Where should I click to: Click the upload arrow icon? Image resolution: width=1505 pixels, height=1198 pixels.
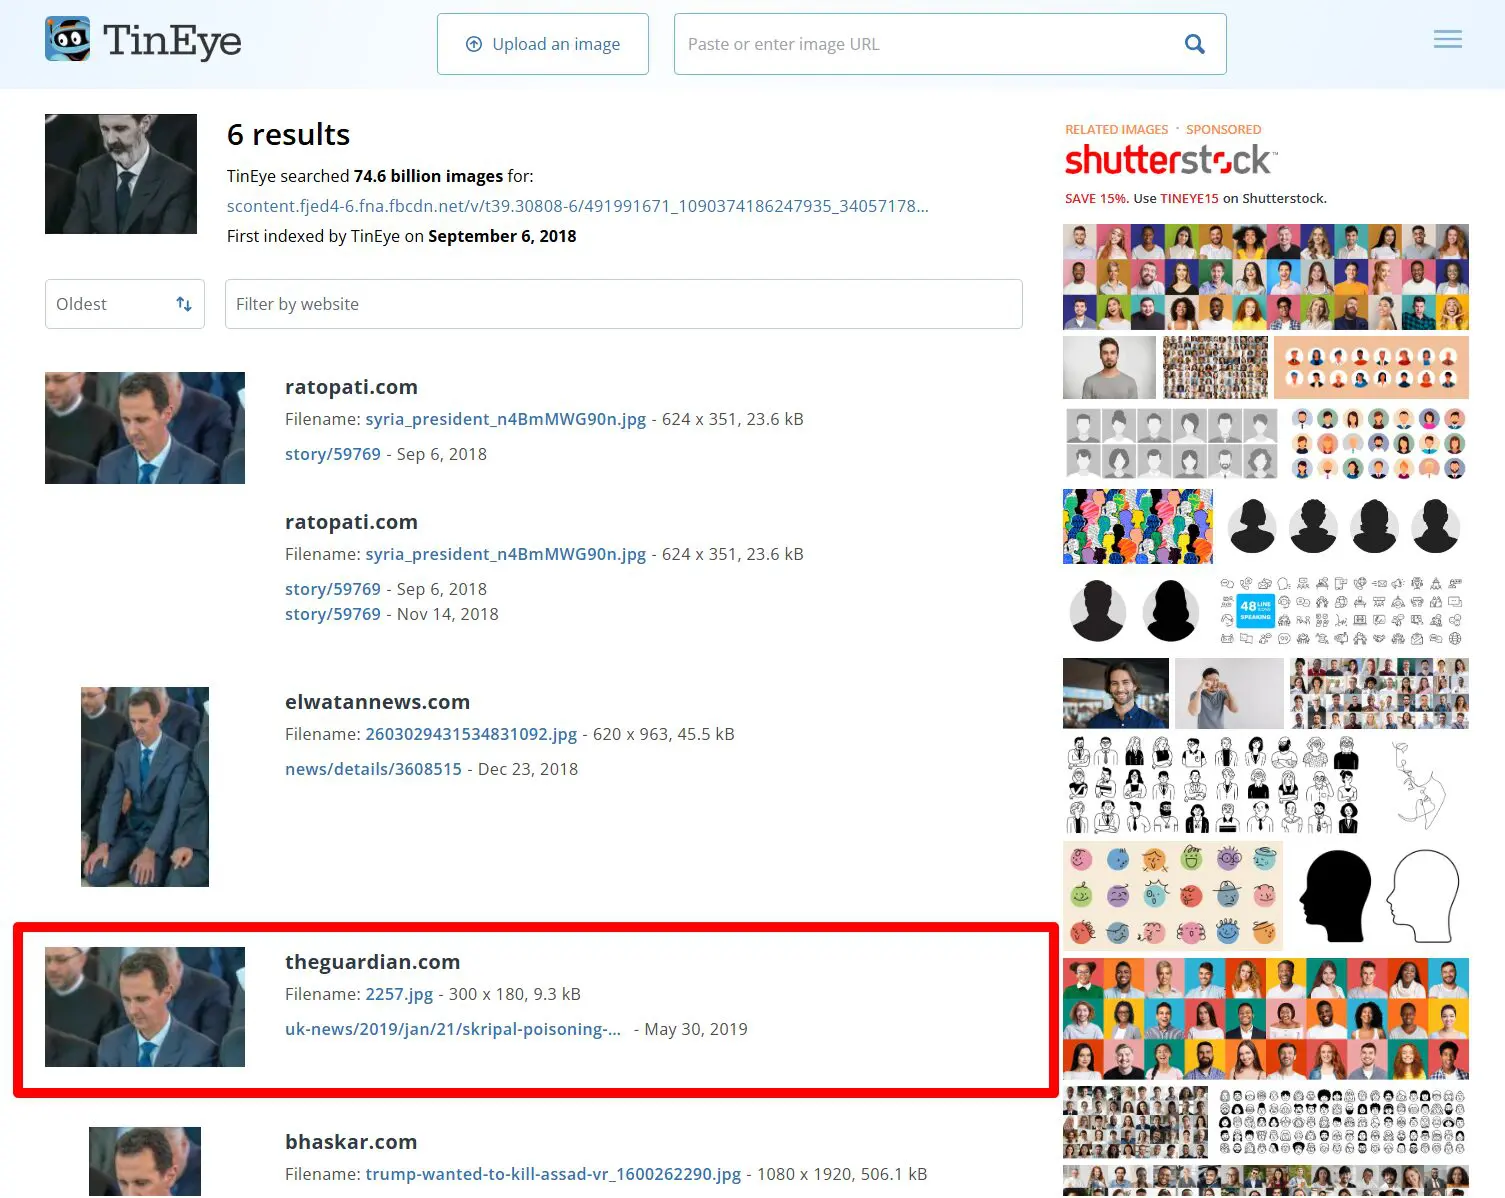(474, 44)
